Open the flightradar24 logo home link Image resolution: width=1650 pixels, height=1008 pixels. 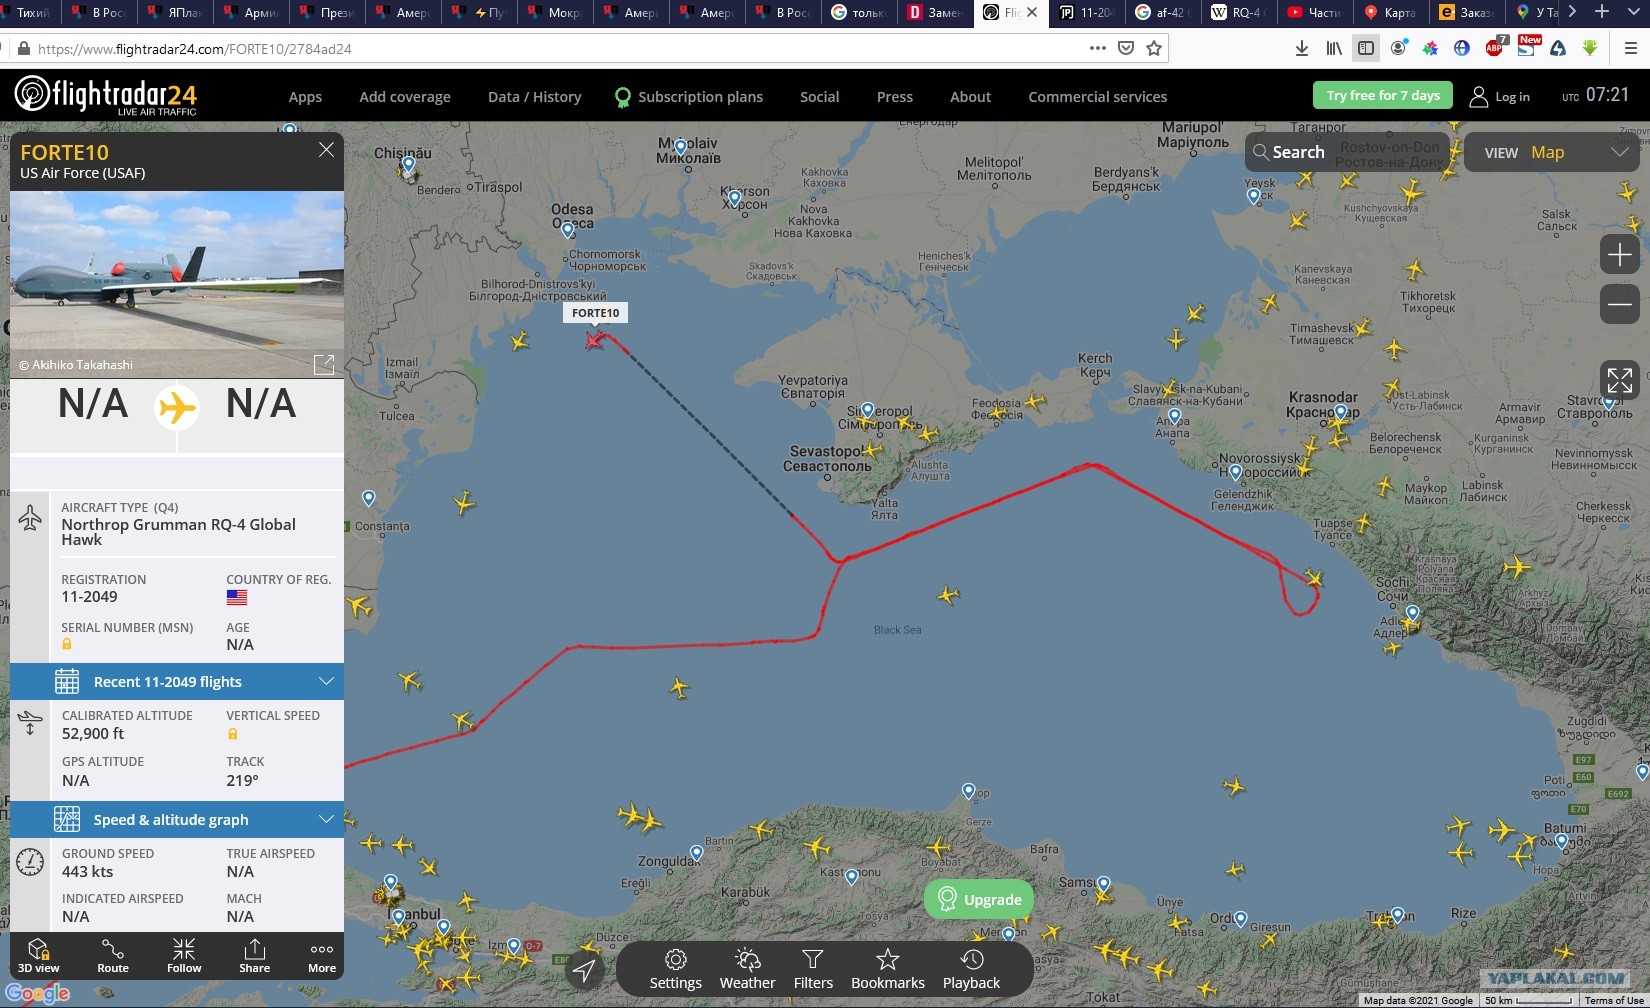pos(106,96)
